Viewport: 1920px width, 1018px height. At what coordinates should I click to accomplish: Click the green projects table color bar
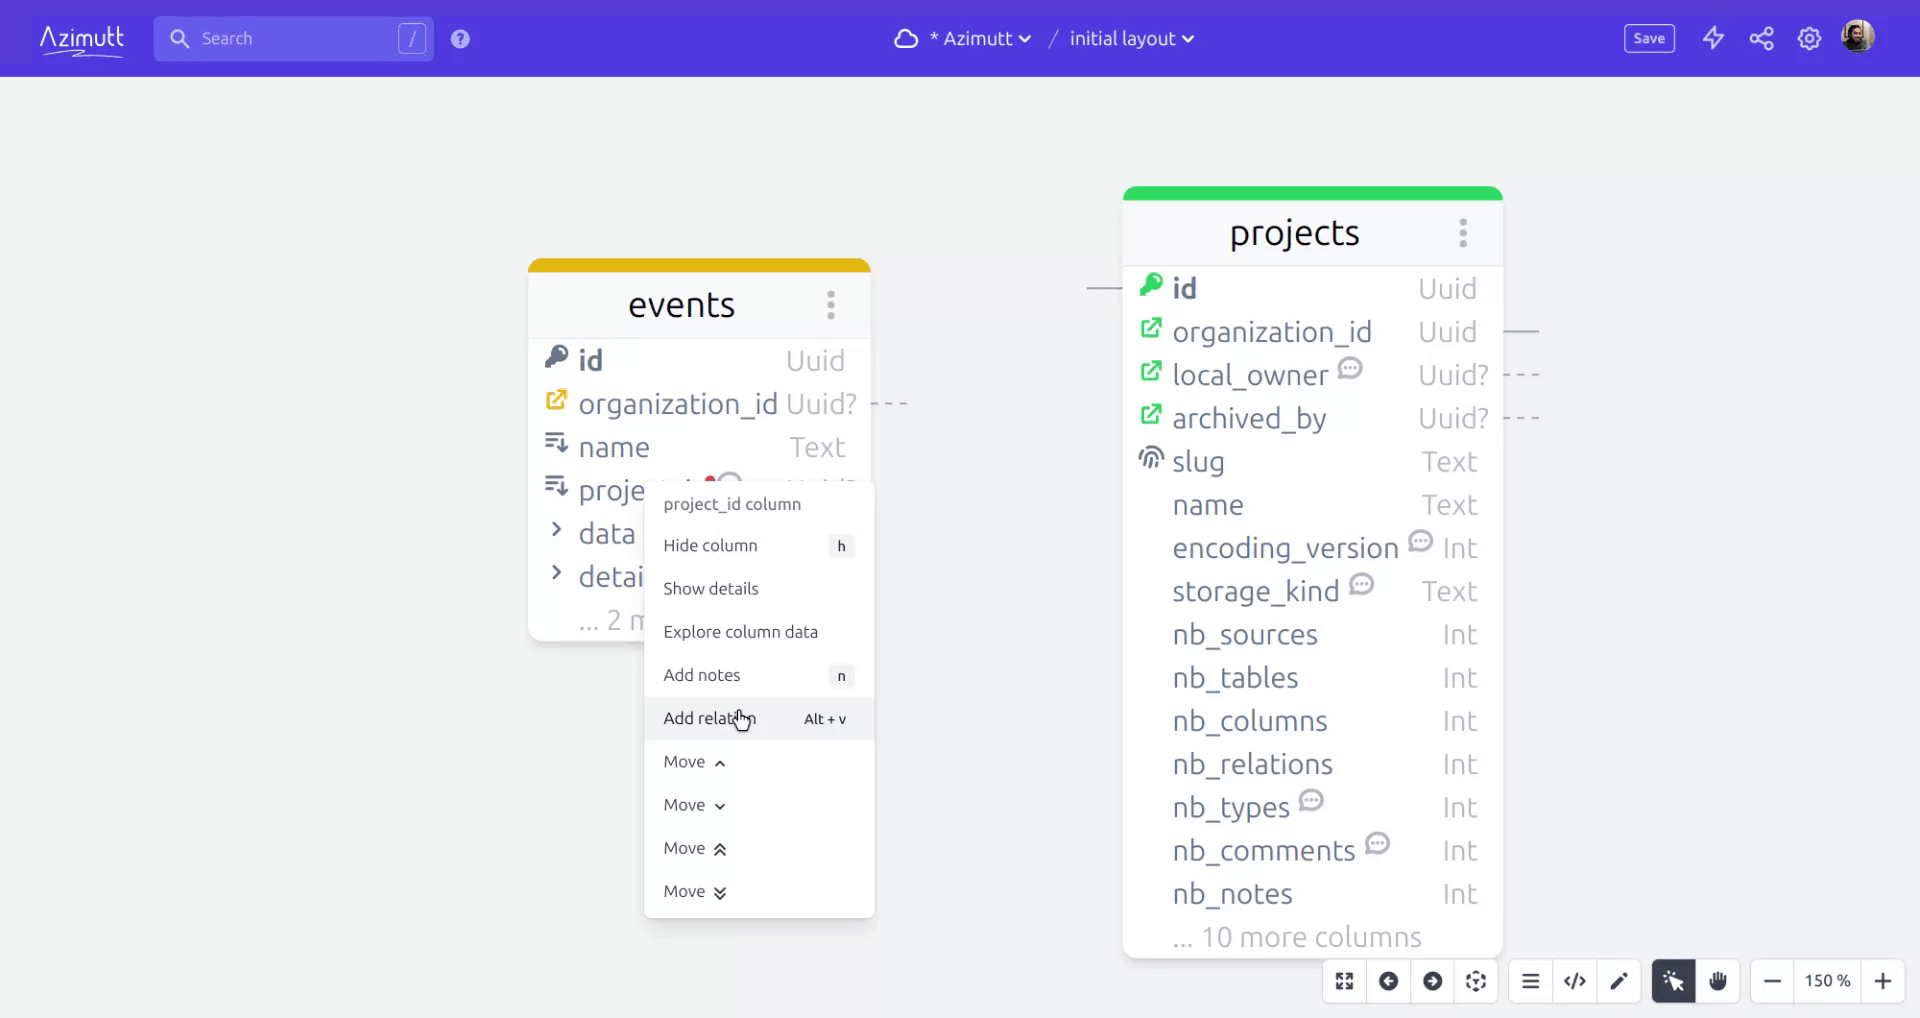[1312, 193]
